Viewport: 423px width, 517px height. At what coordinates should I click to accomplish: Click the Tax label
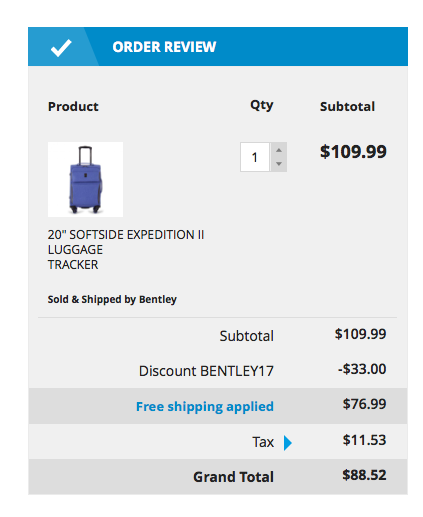(x=263, y=442)
